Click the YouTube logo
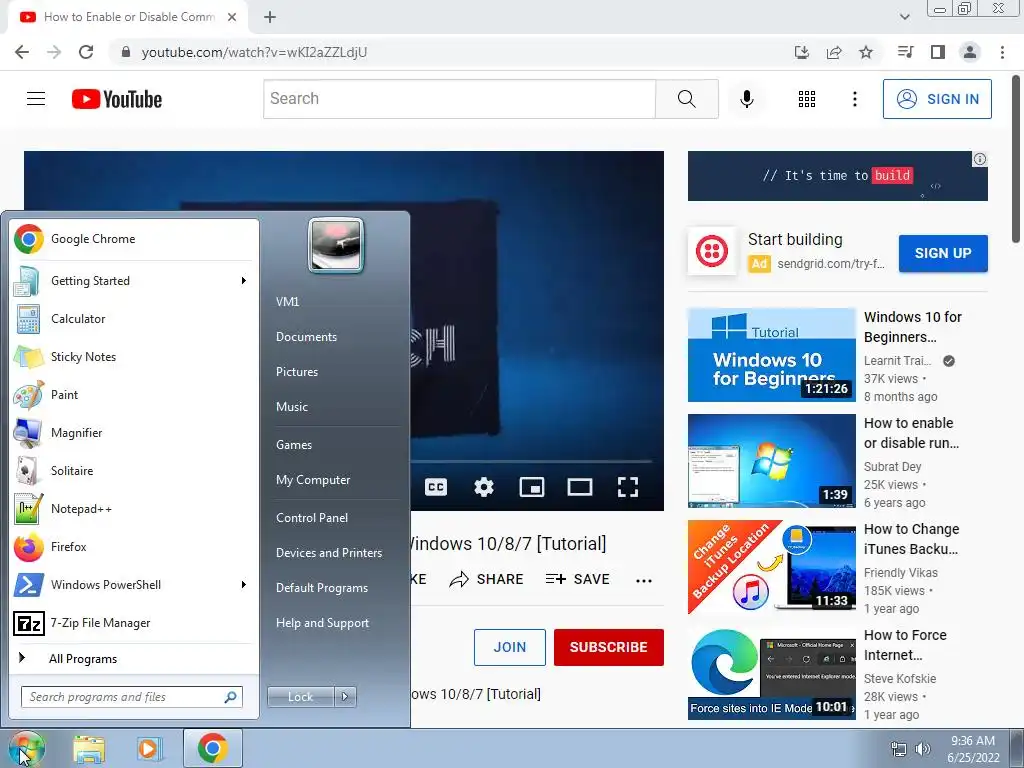Image resolution: width=1024 pixels, height=768 pixels. point(117,99)
